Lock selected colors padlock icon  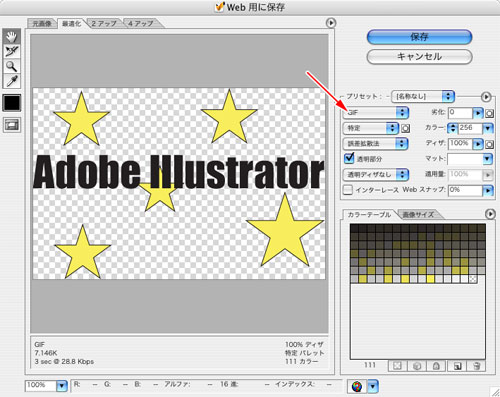point(436,366)
